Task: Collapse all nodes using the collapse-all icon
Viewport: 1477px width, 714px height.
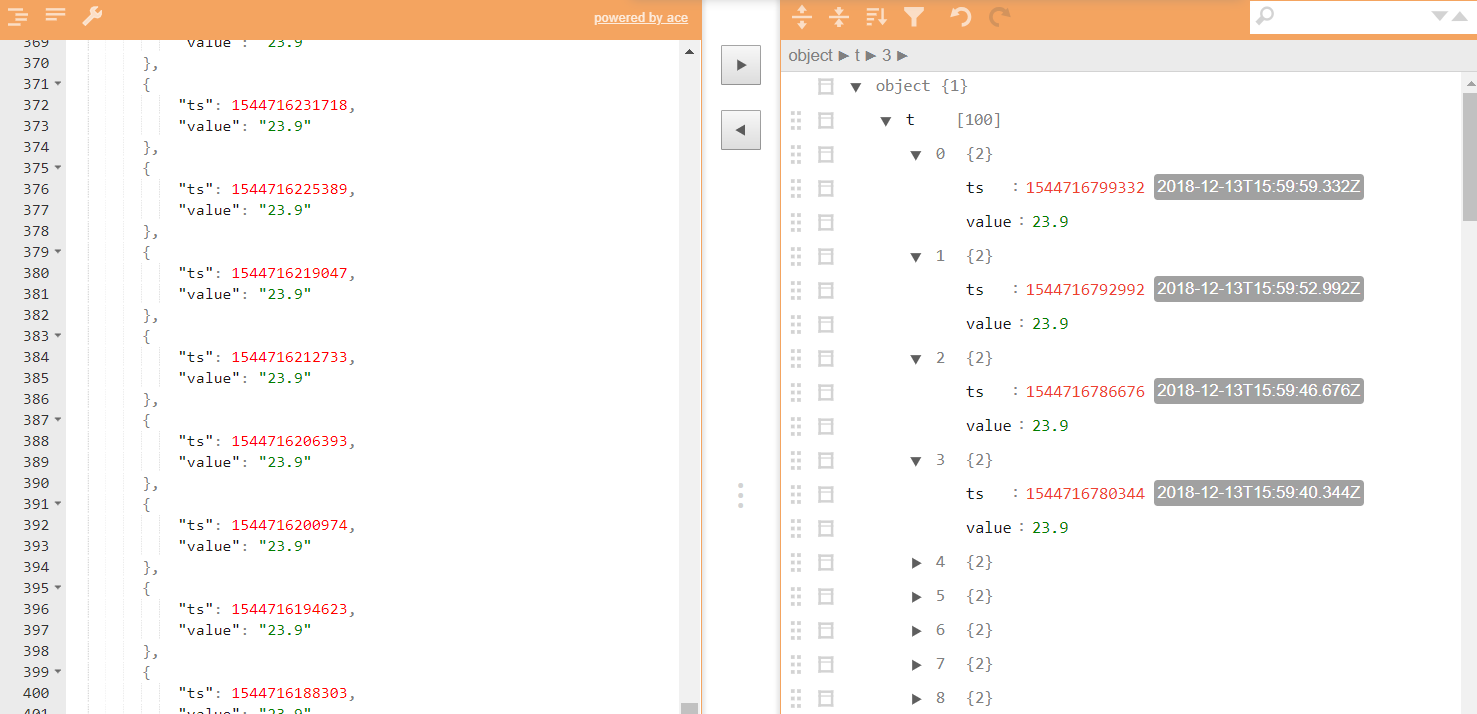Action: (839, 17)
